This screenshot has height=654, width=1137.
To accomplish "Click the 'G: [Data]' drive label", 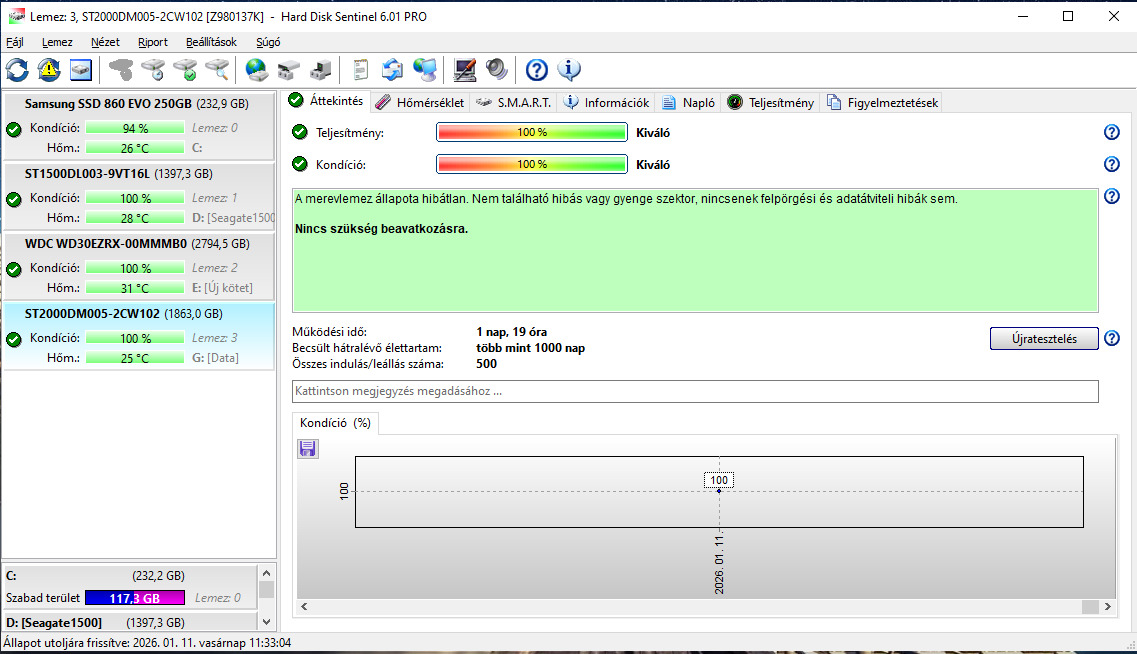I will [x=215, y=358].
